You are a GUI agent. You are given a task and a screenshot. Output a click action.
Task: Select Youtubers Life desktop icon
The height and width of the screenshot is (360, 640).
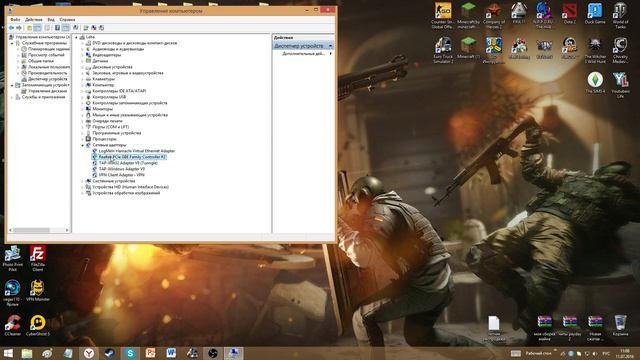point(620,85)
